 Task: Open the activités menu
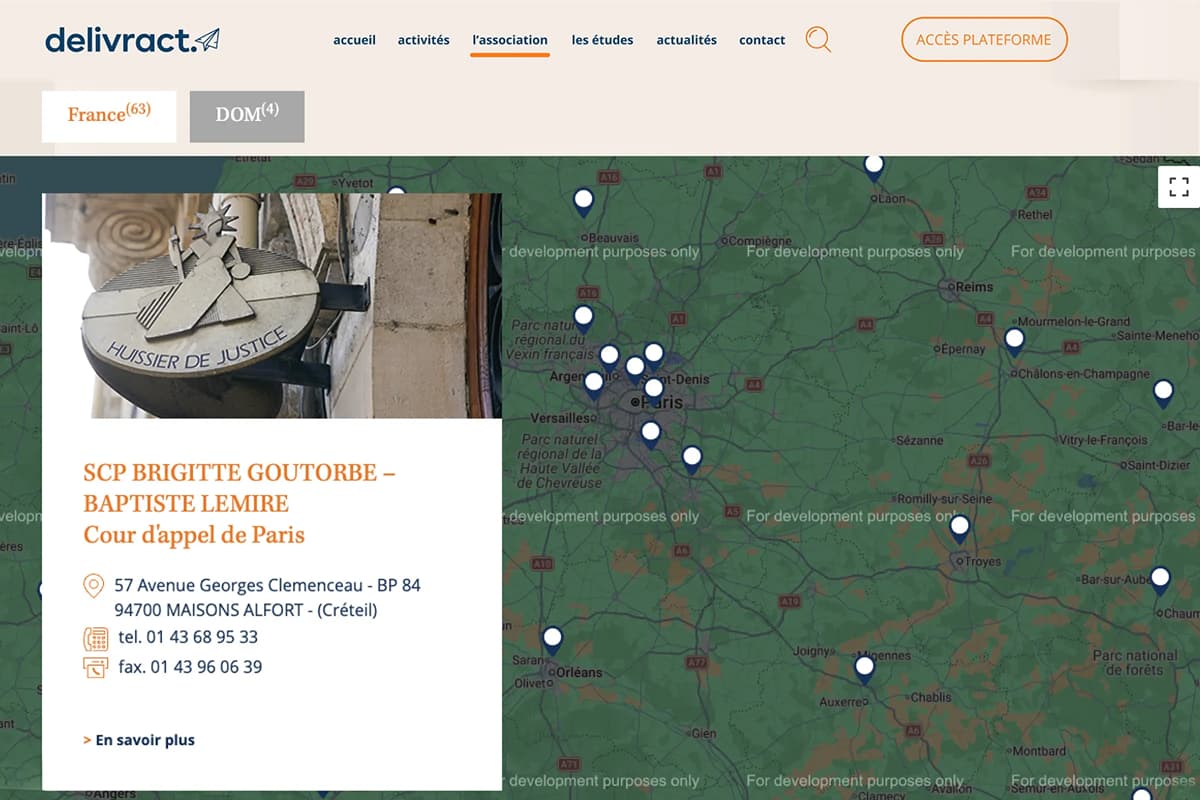point(423,40)
